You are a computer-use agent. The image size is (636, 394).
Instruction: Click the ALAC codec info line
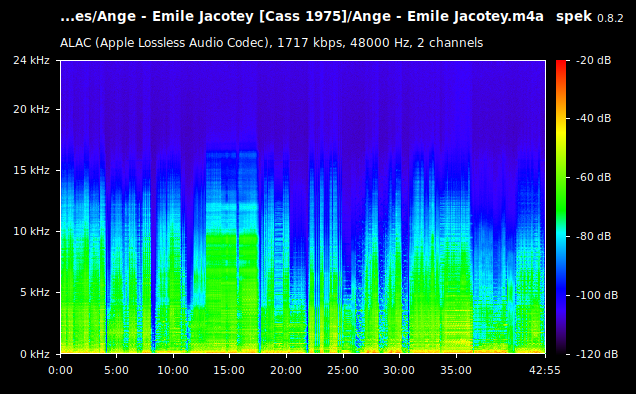[271, 43]
